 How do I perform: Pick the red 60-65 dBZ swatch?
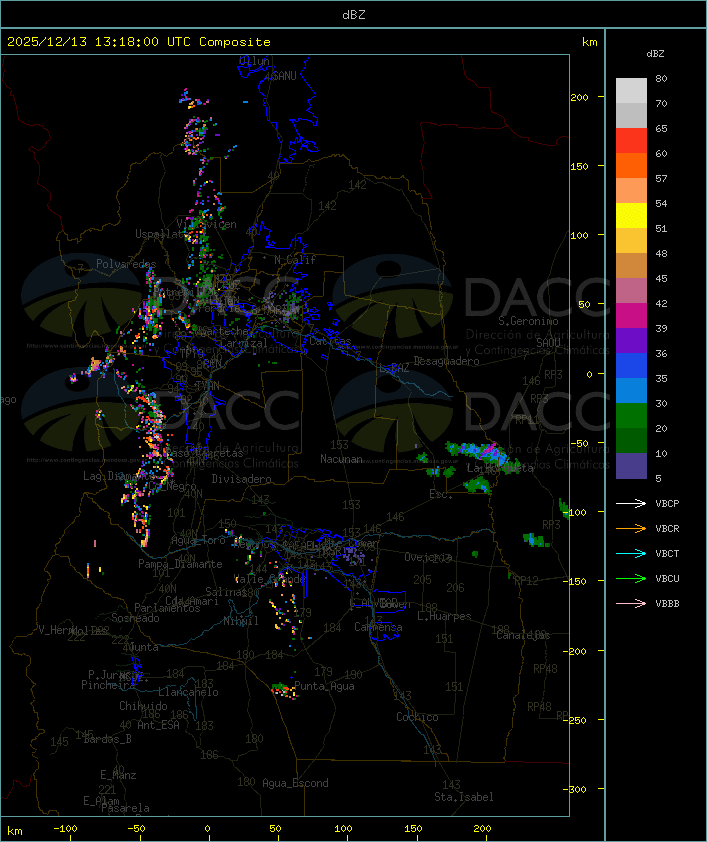pos(631,141)
